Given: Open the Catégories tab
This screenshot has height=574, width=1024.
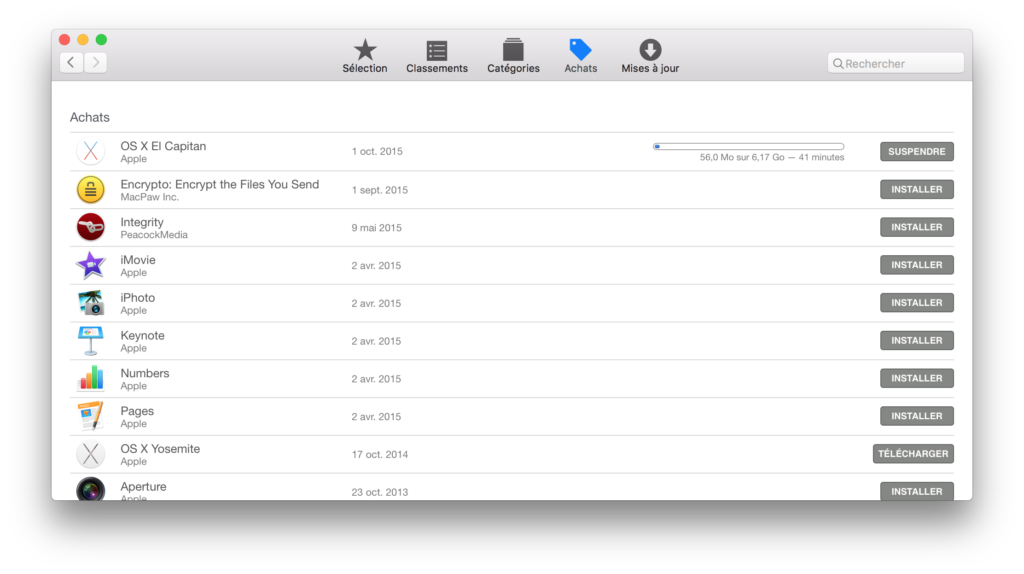Looking at the screenshot, I should 513,56.
